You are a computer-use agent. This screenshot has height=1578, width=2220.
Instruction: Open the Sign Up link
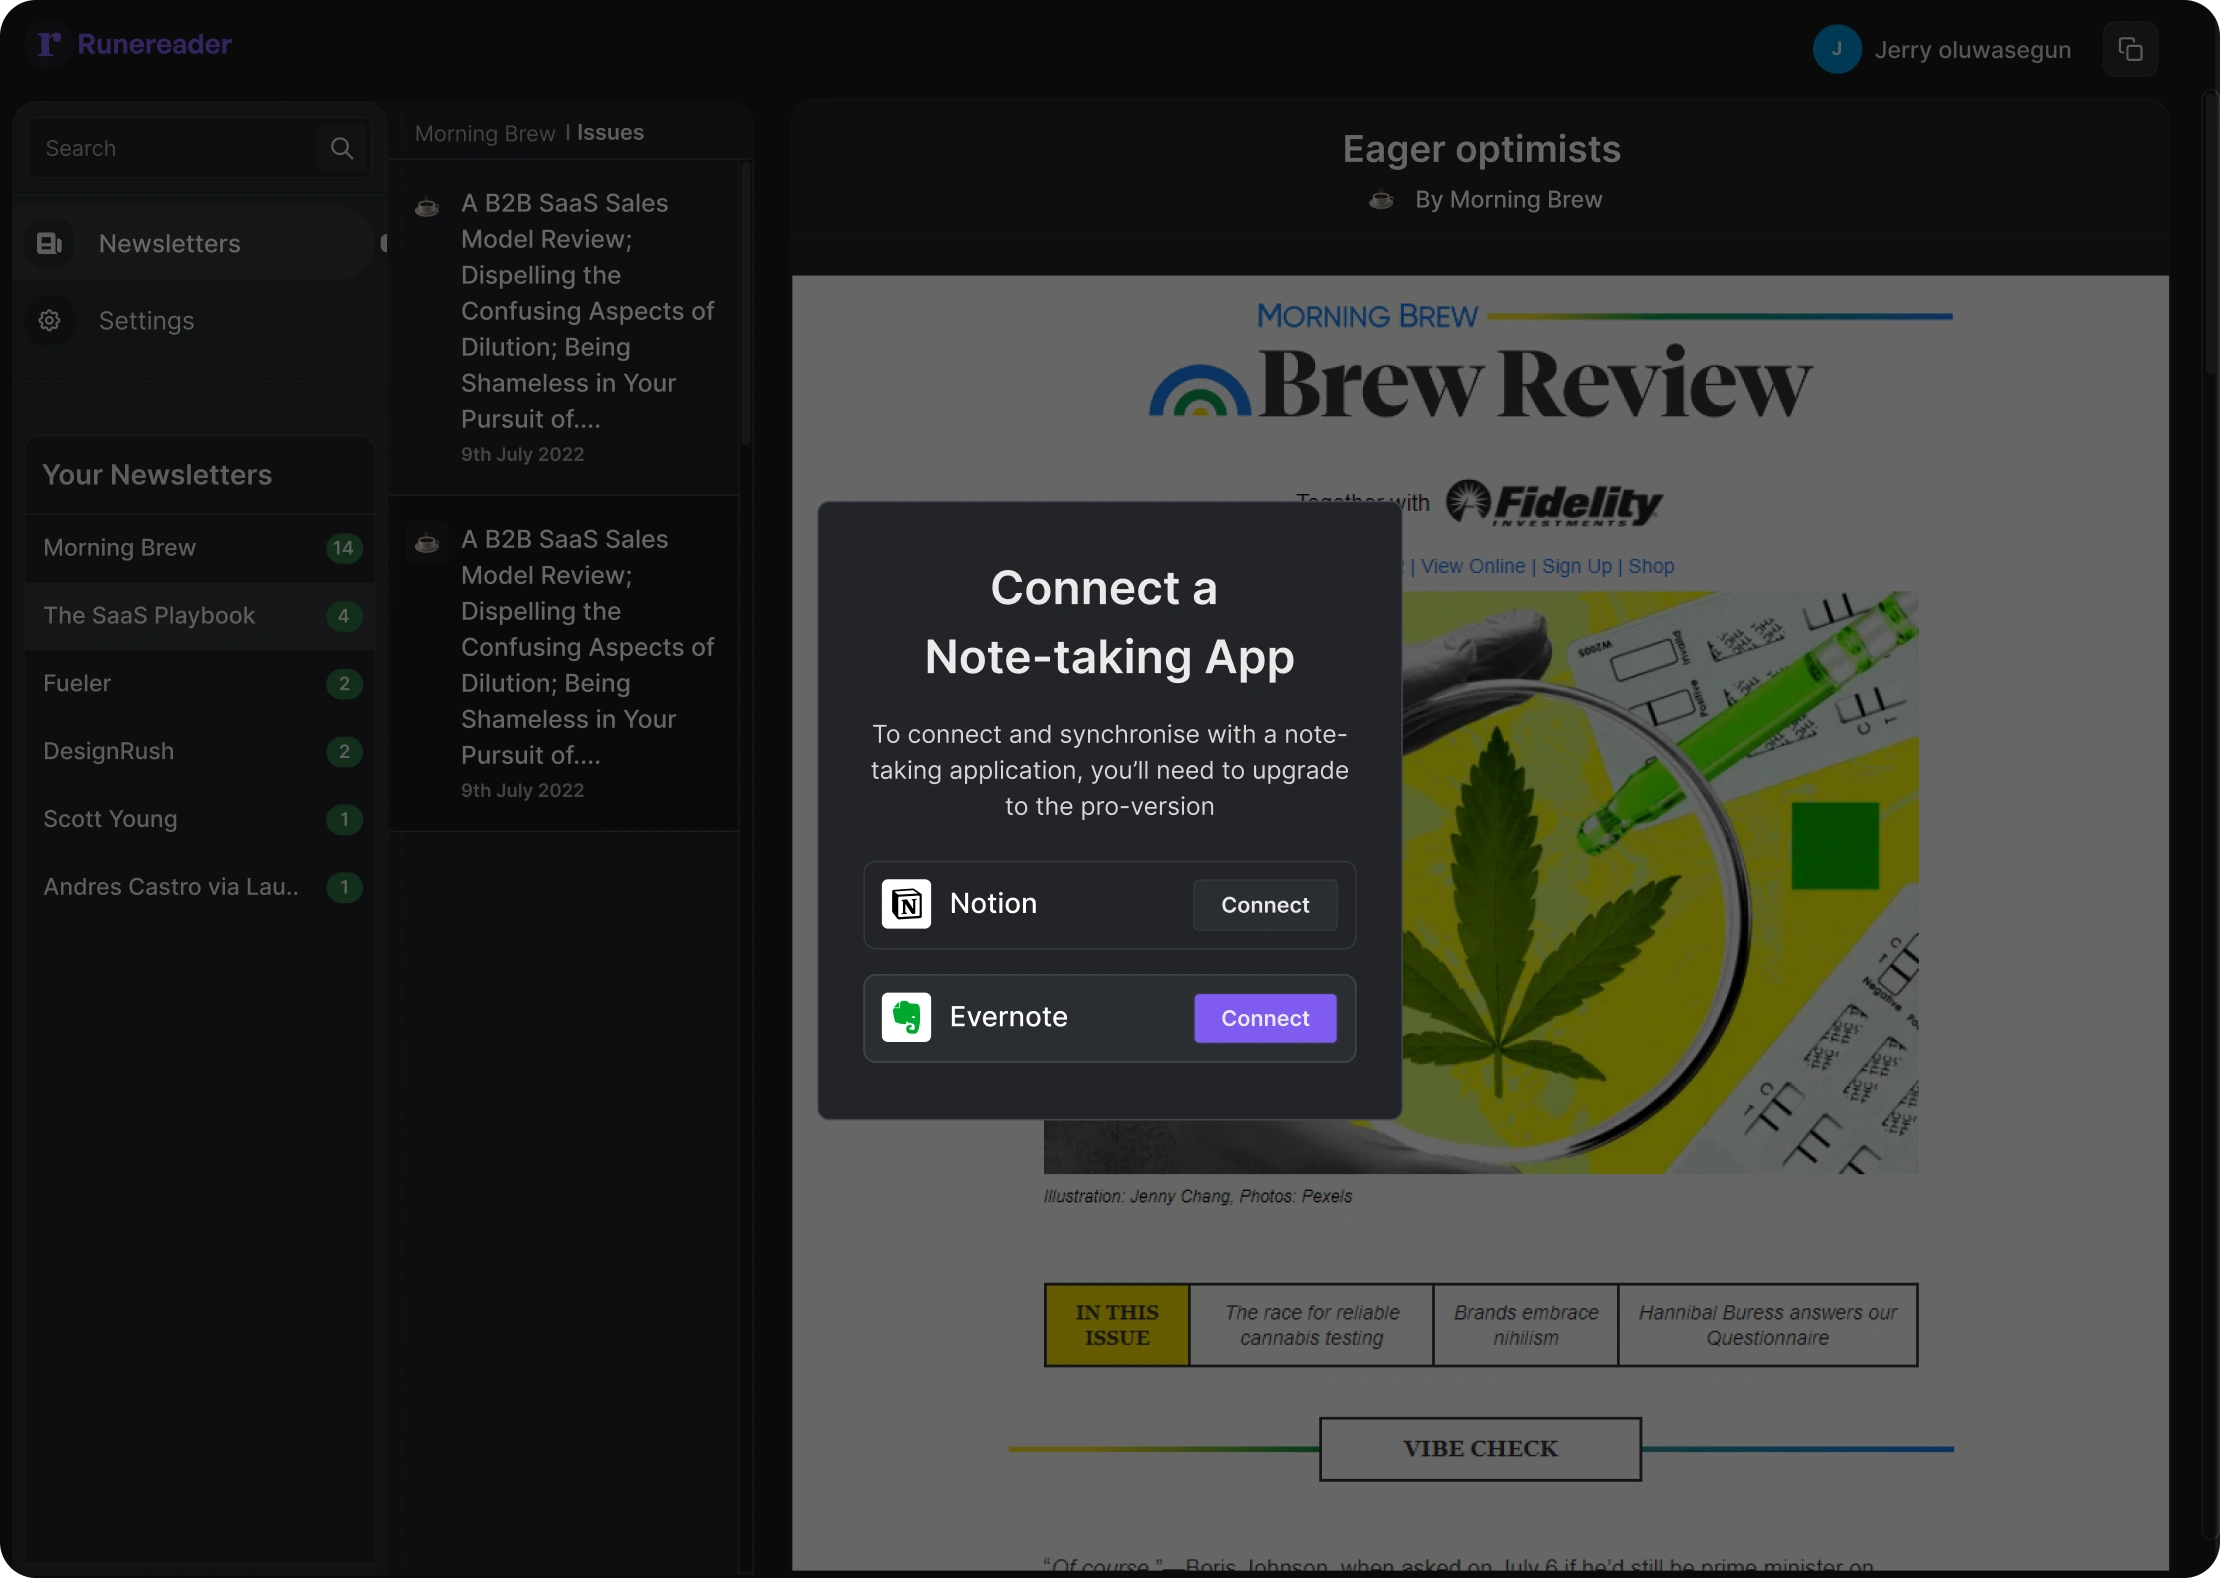[1577, 566]
